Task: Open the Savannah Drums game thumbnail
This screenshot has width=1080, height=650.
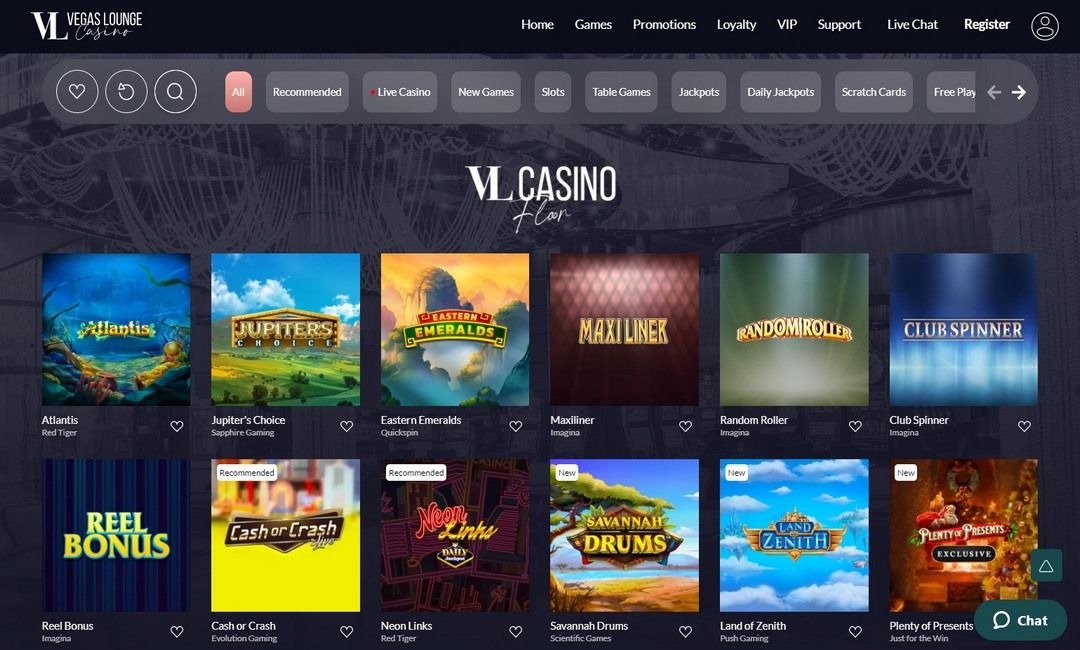Action: [x=624, y=535]
